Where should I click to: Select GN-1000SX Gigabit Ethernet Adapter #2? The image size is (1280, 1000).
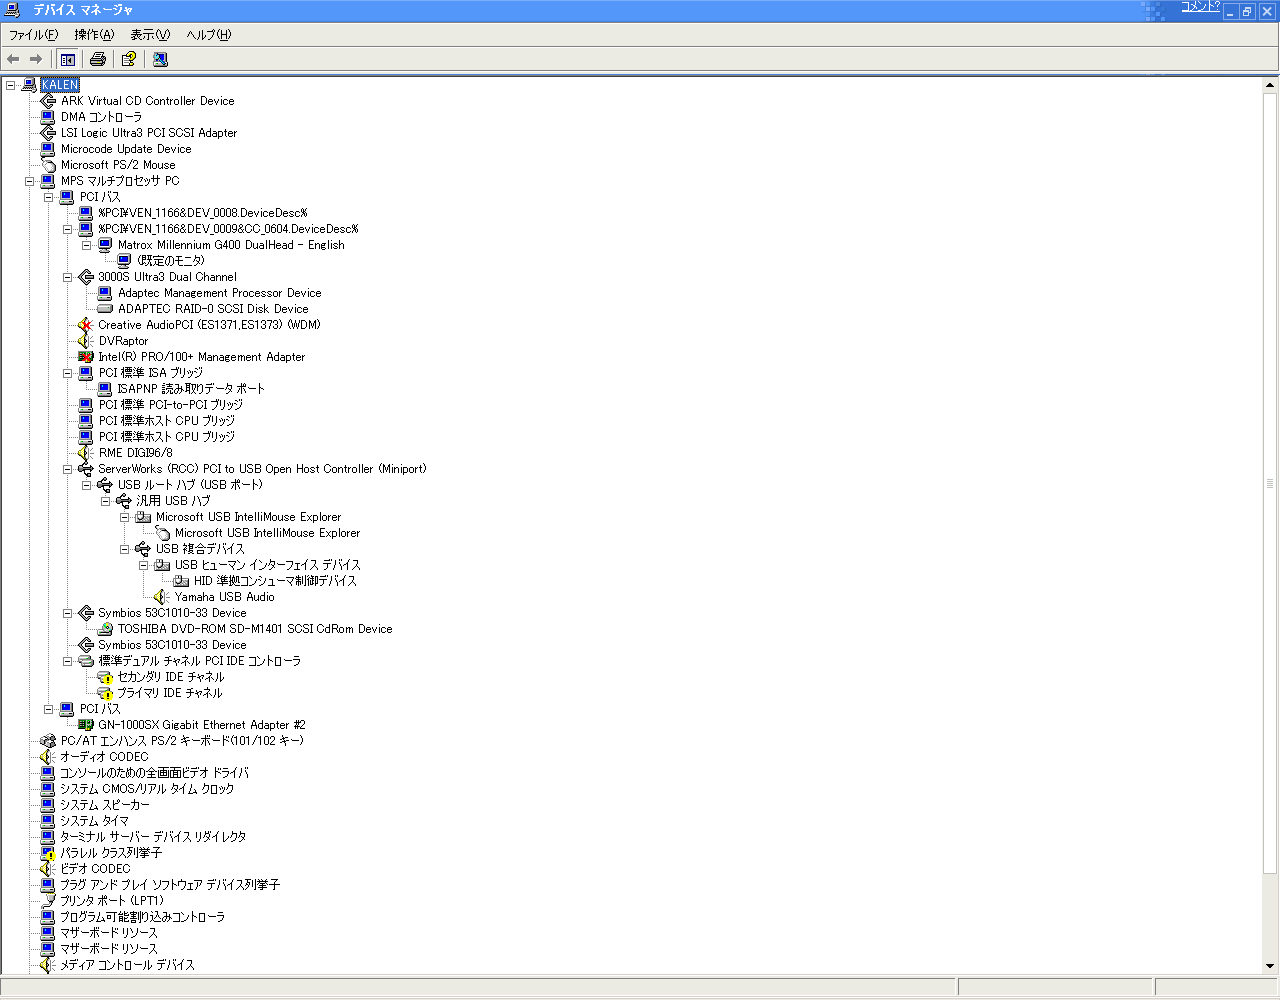pos(201,725)
